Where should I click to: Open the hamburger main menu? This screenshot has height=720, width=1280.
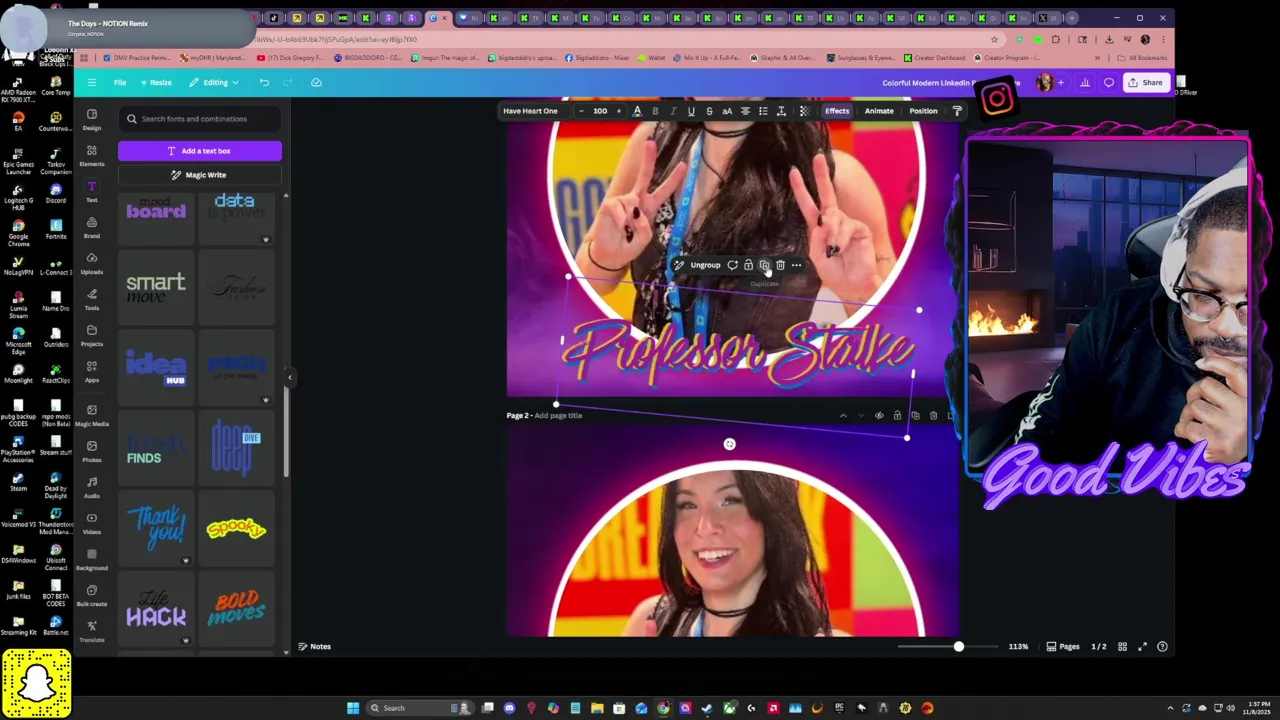92,82
